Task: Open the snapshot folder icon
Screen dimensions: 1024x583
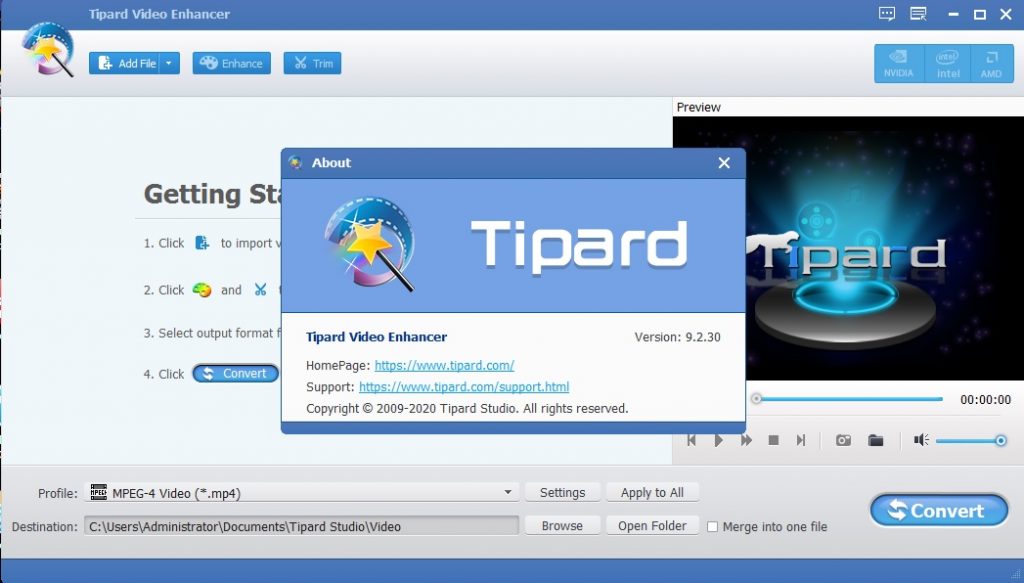Action: (x=876, y=441)
